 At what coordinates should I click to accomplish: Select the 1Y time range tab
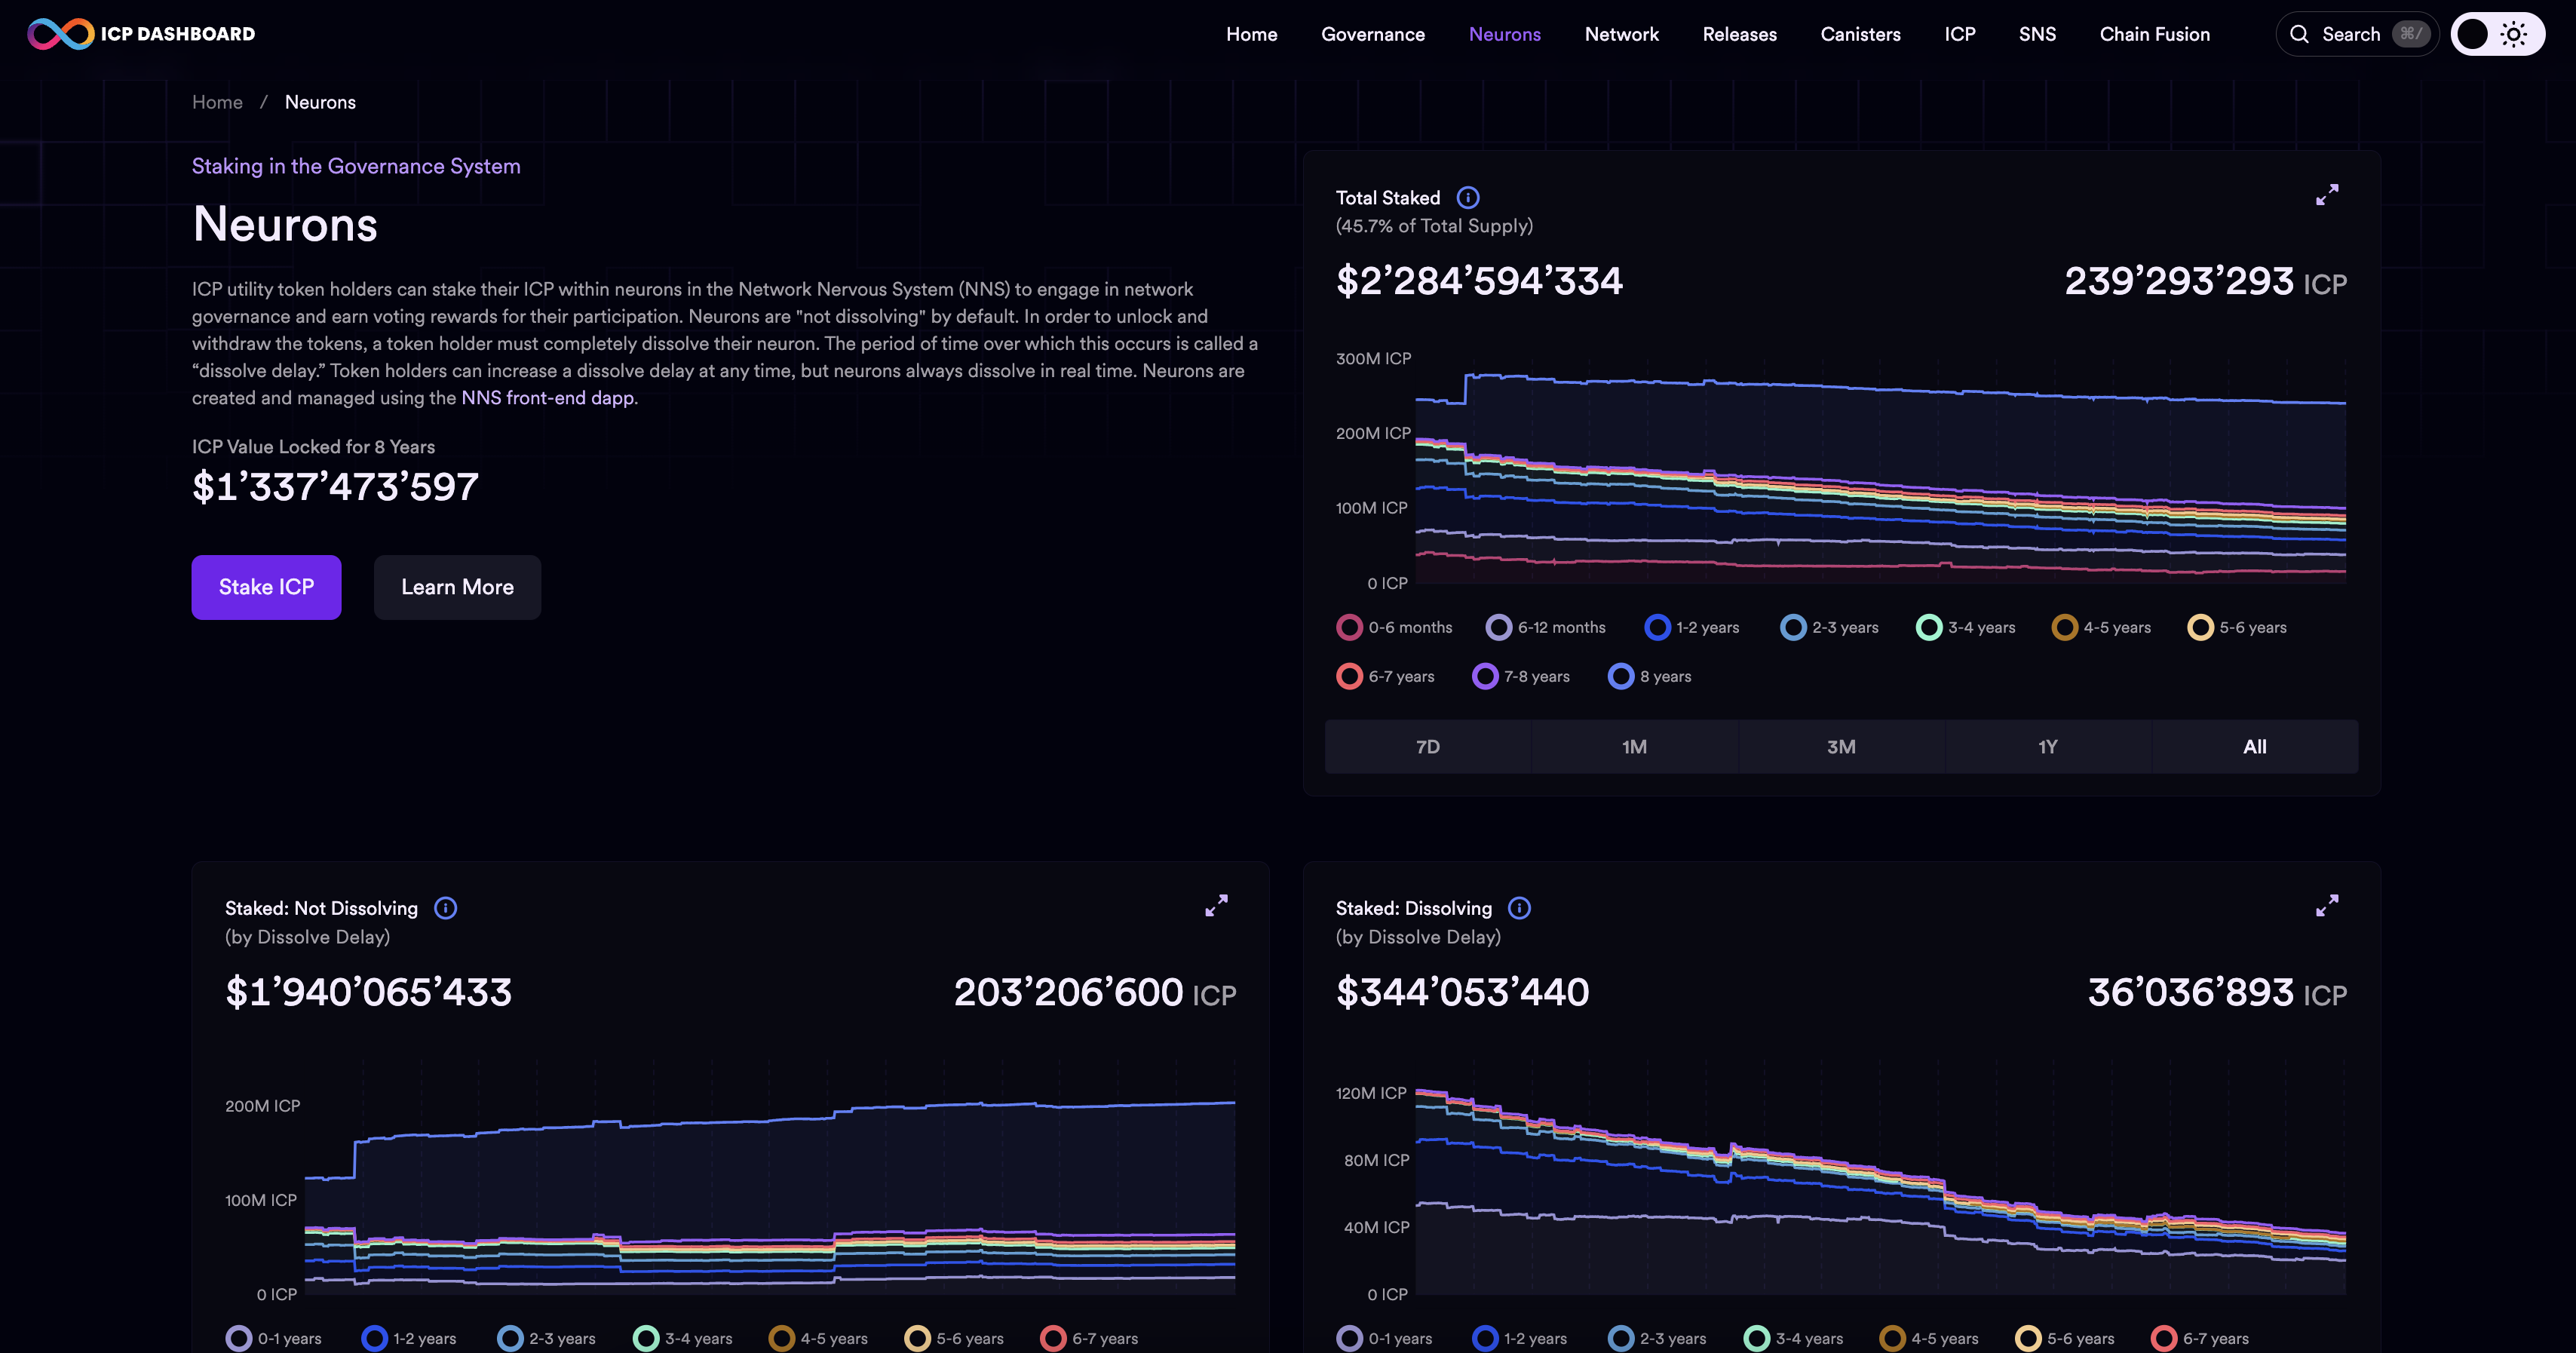point(2047,747)
